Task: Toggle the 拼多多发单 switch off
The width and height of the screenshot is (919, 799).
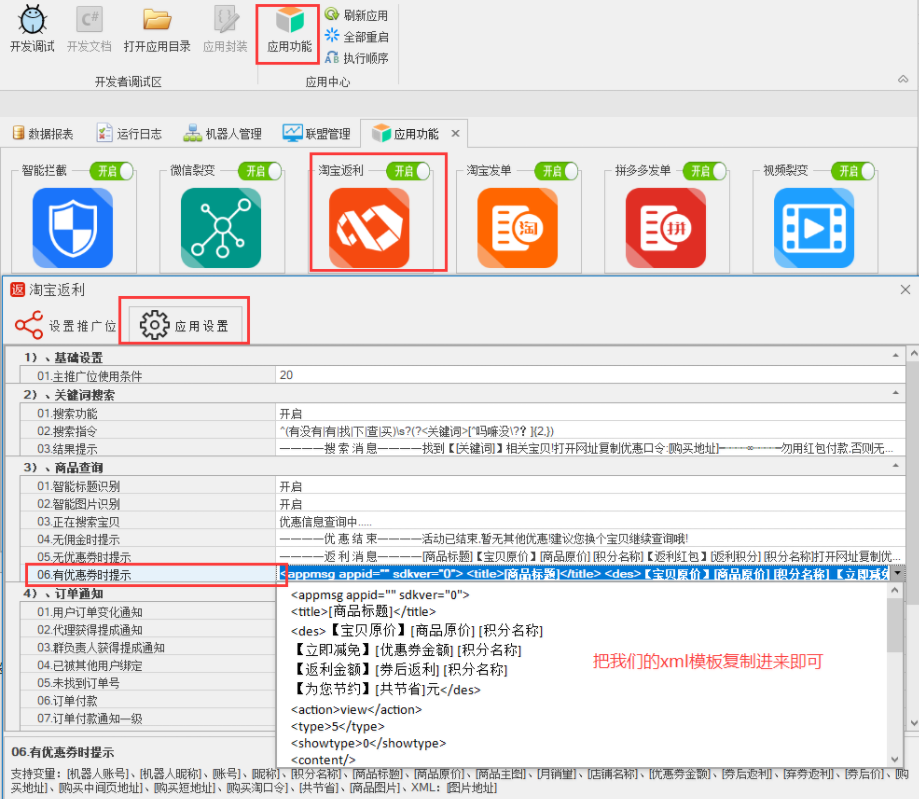Action: point(705,171)
